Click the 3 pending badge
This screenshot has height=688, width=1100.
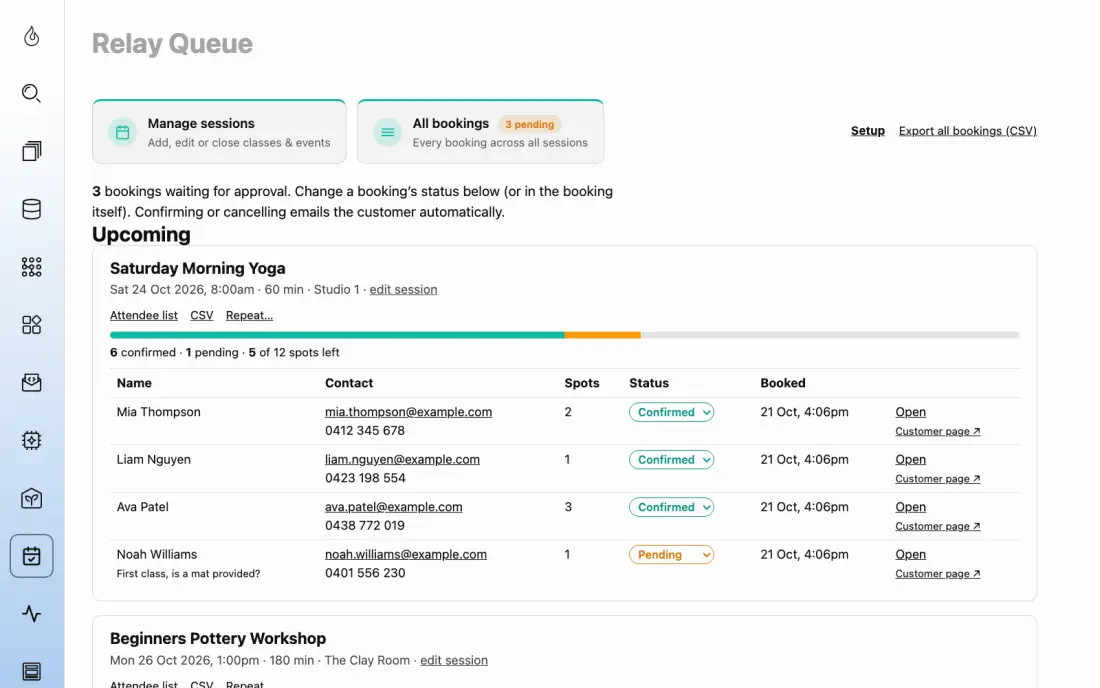[x=530, y=124]
